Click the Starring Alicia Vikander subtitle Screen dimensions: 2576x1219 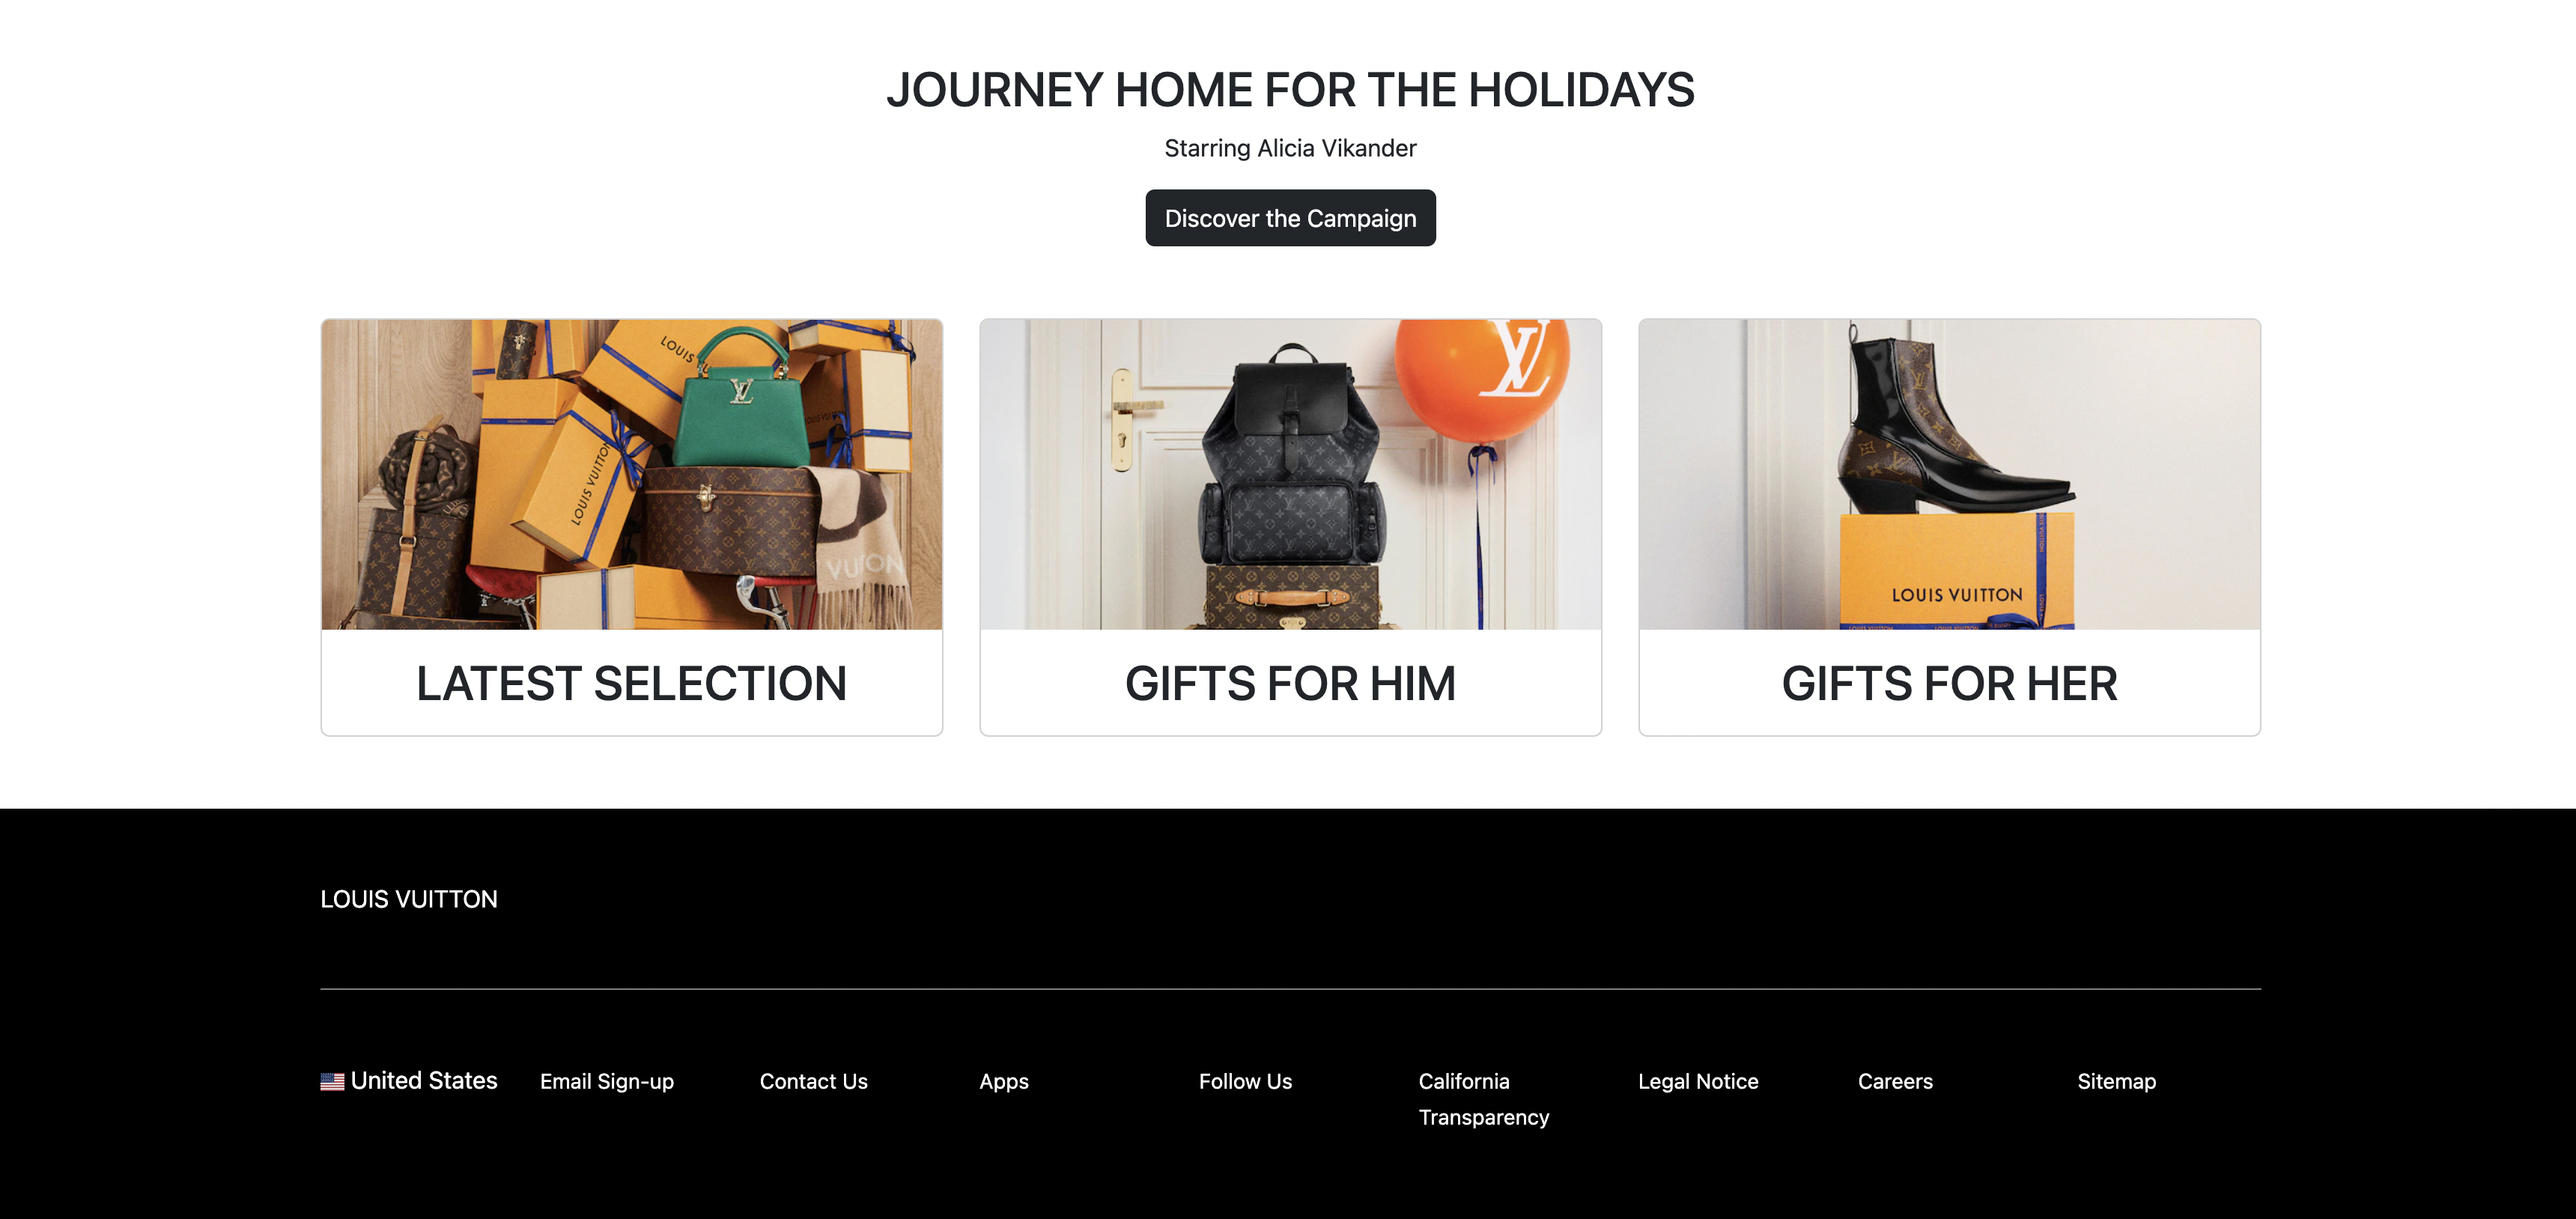(1290, 148)
